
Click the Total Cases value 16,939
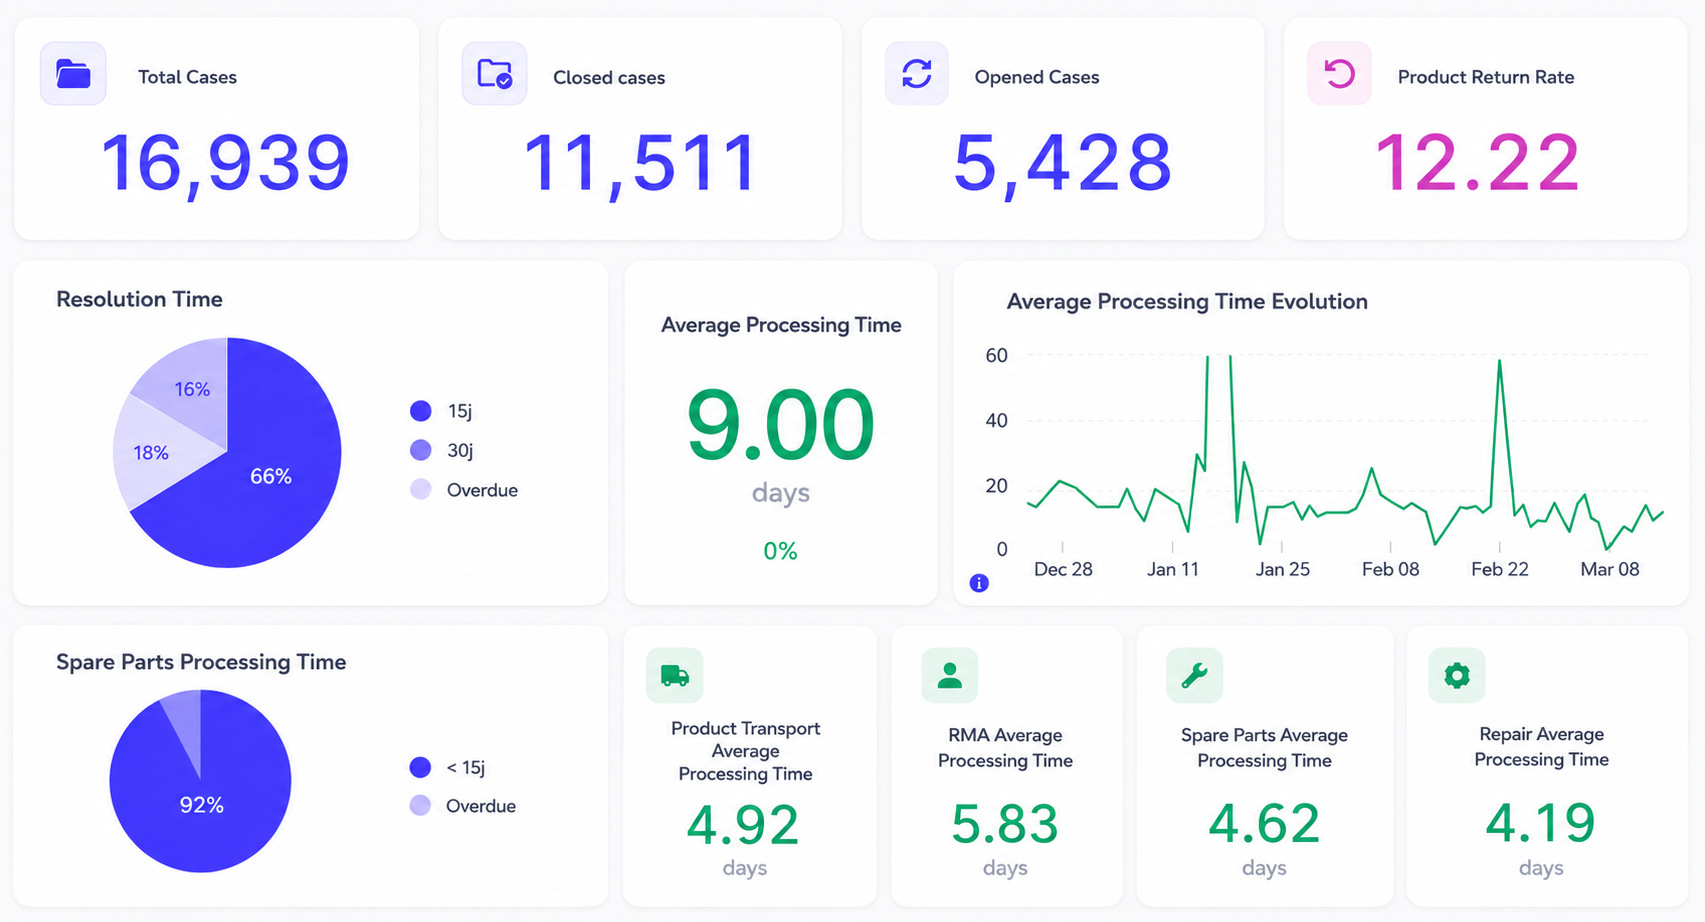[226, 163]
